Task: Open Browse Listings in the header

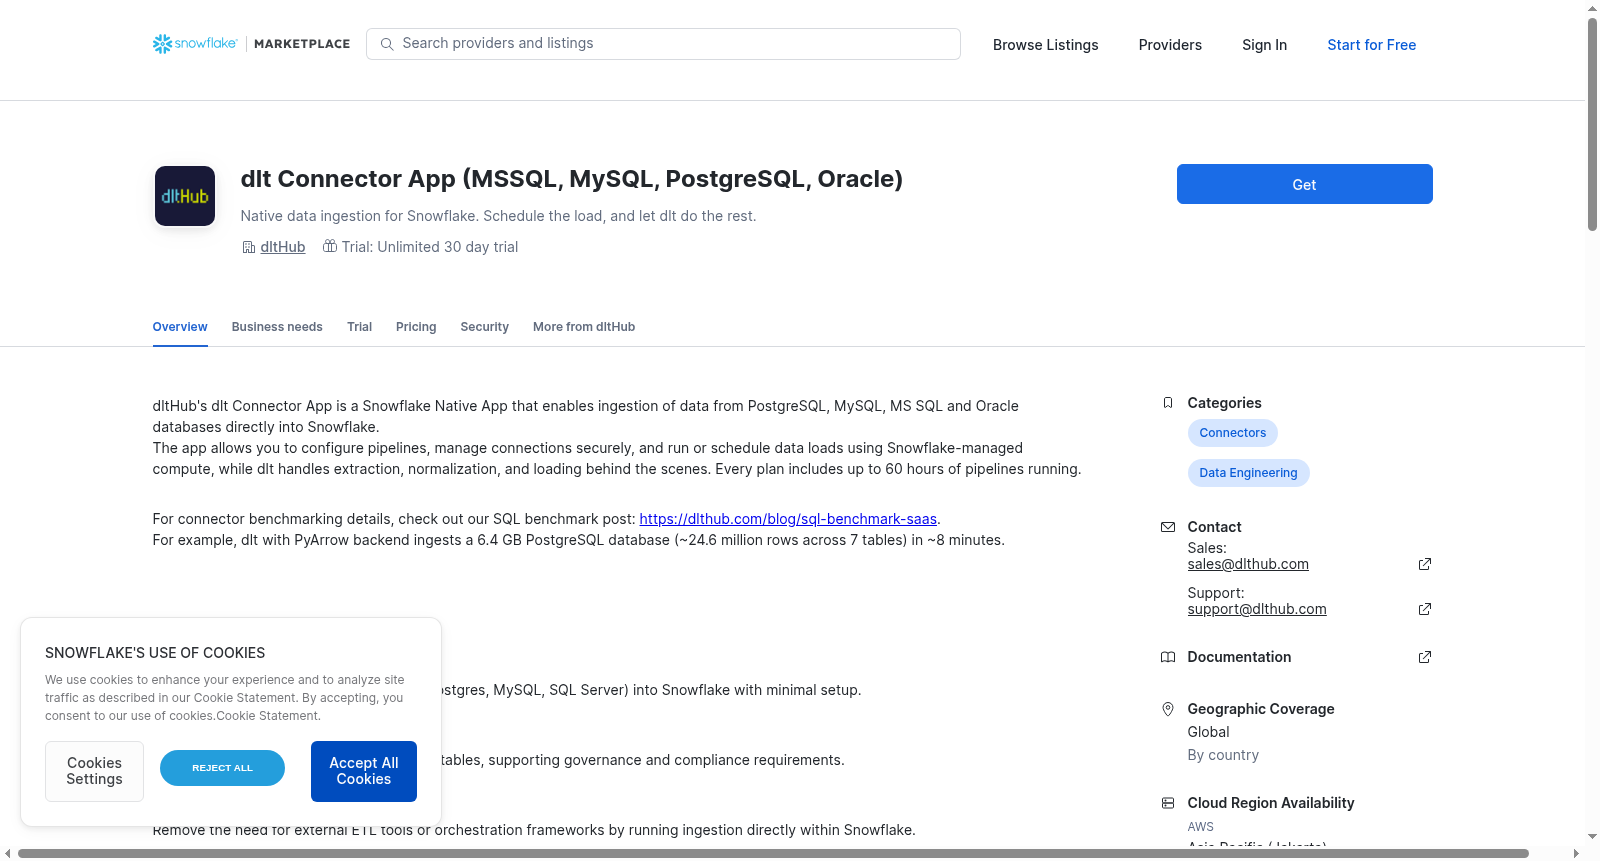Action: (x=1046, y=45)
